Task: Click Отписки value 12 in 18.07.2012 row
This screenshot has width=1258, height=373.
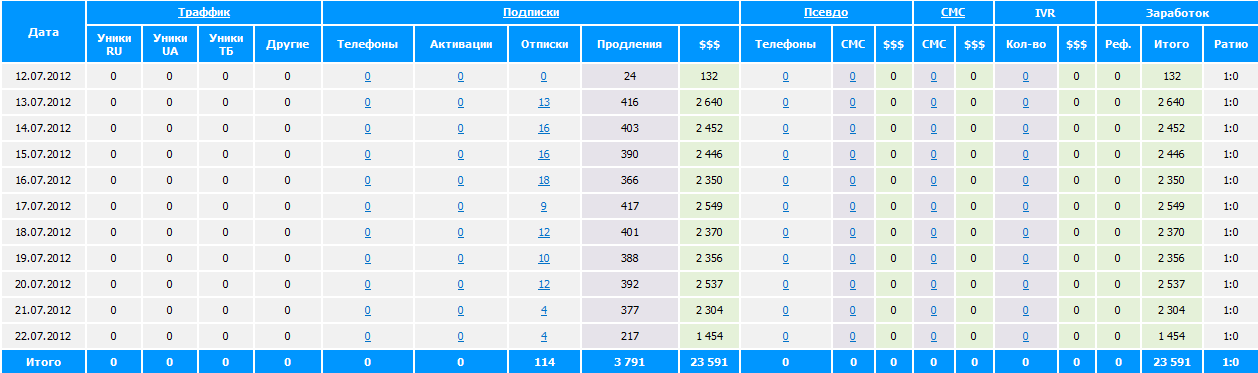Action: click(544, 232)
